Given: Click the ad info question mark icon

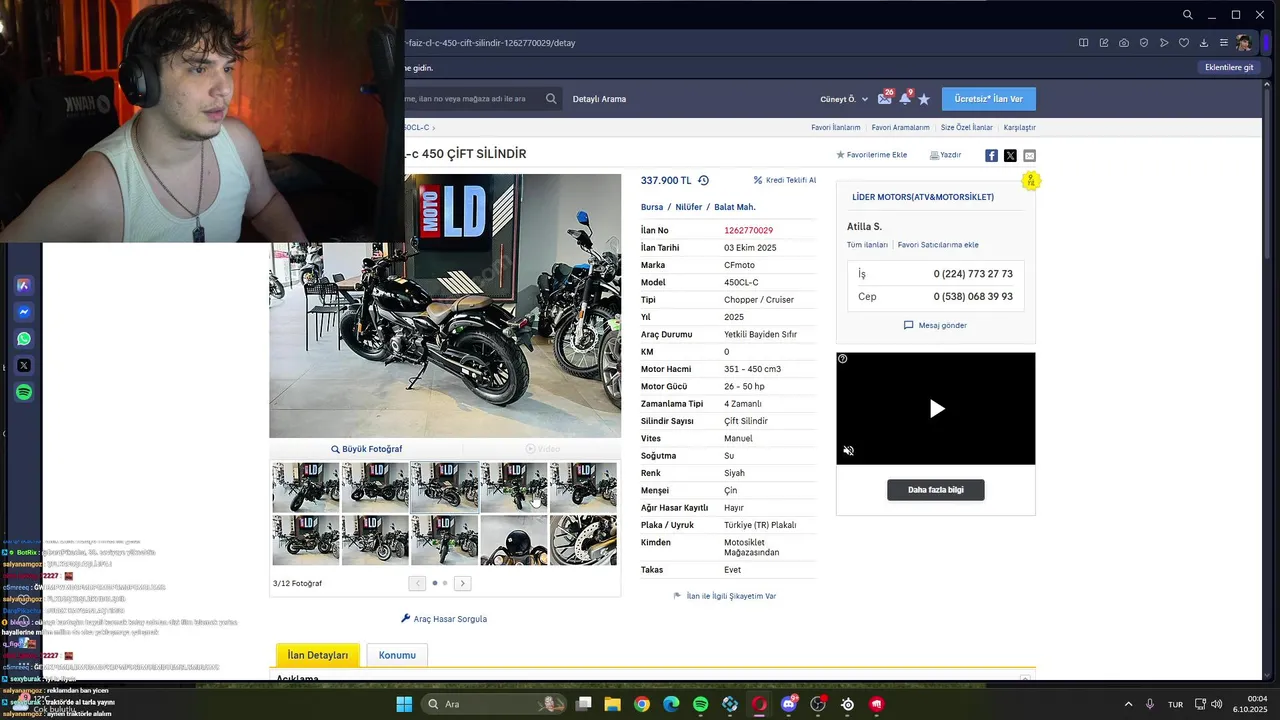Looking at the screenshot, I should coord(843,359).
